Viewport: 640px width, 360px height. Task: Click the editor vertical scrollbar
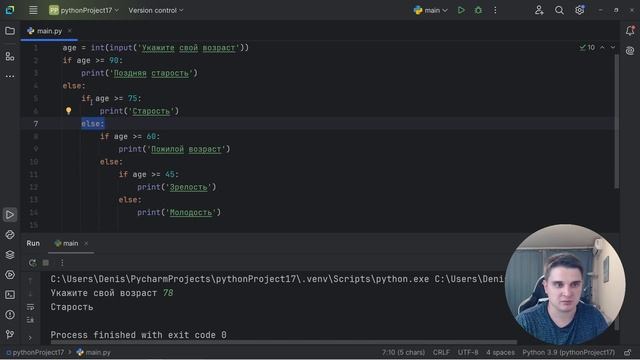(x=616, y=122)
